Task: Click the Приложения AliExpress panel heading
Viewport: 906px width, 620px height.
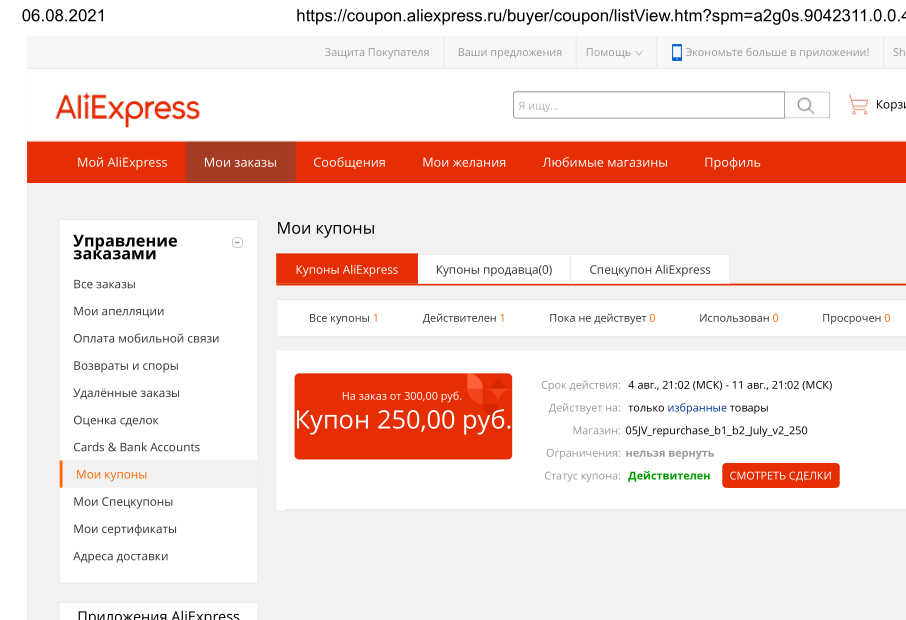Action: tap(158, 615)
